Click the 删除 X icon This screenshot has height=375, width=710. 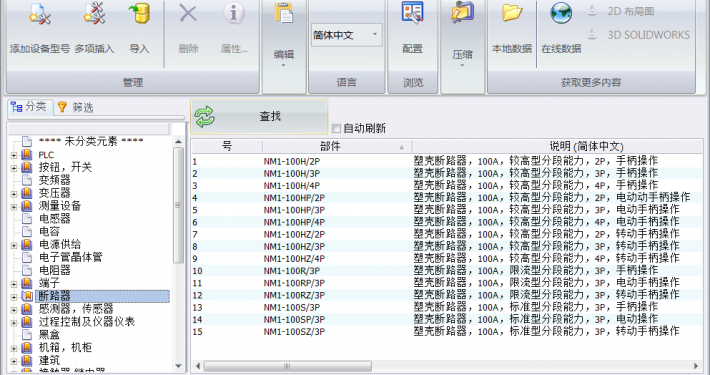(188, 14)
